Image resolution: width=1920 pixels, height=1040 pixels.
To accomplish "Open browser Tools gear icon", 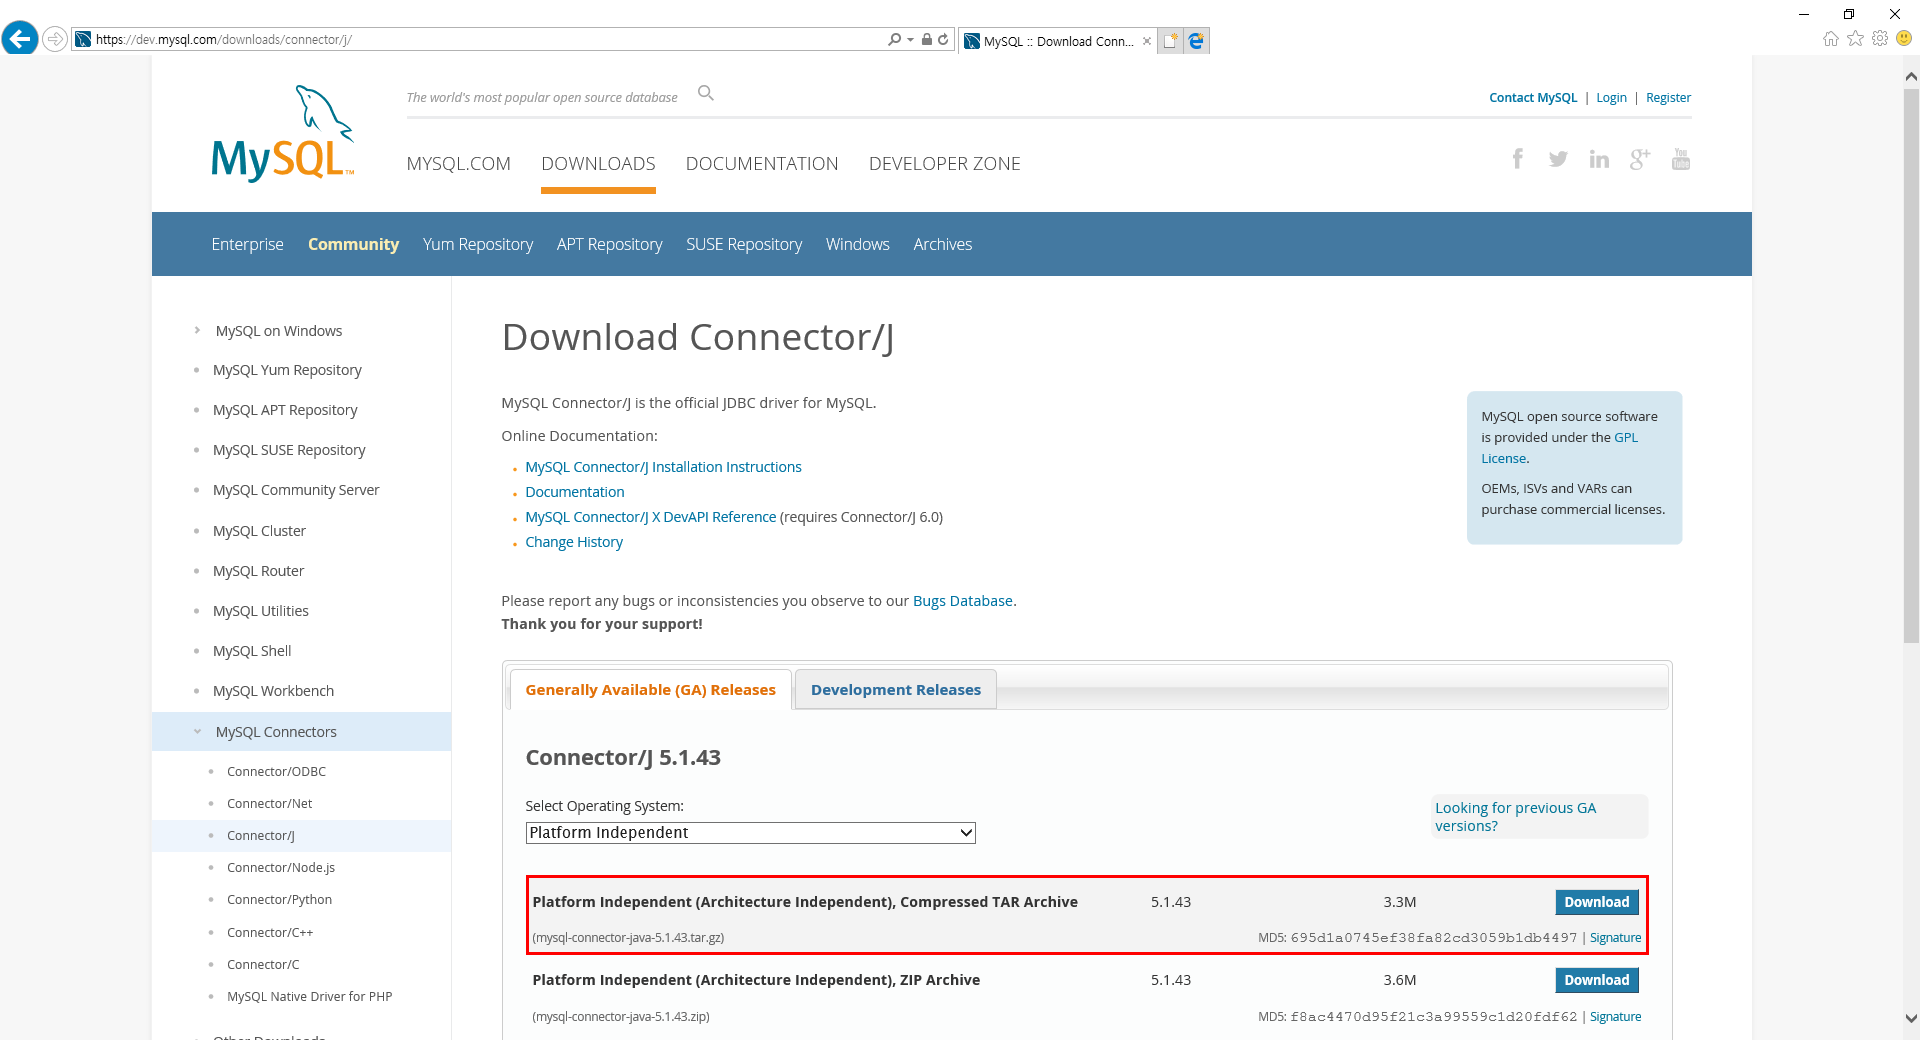I will 1880,38.
